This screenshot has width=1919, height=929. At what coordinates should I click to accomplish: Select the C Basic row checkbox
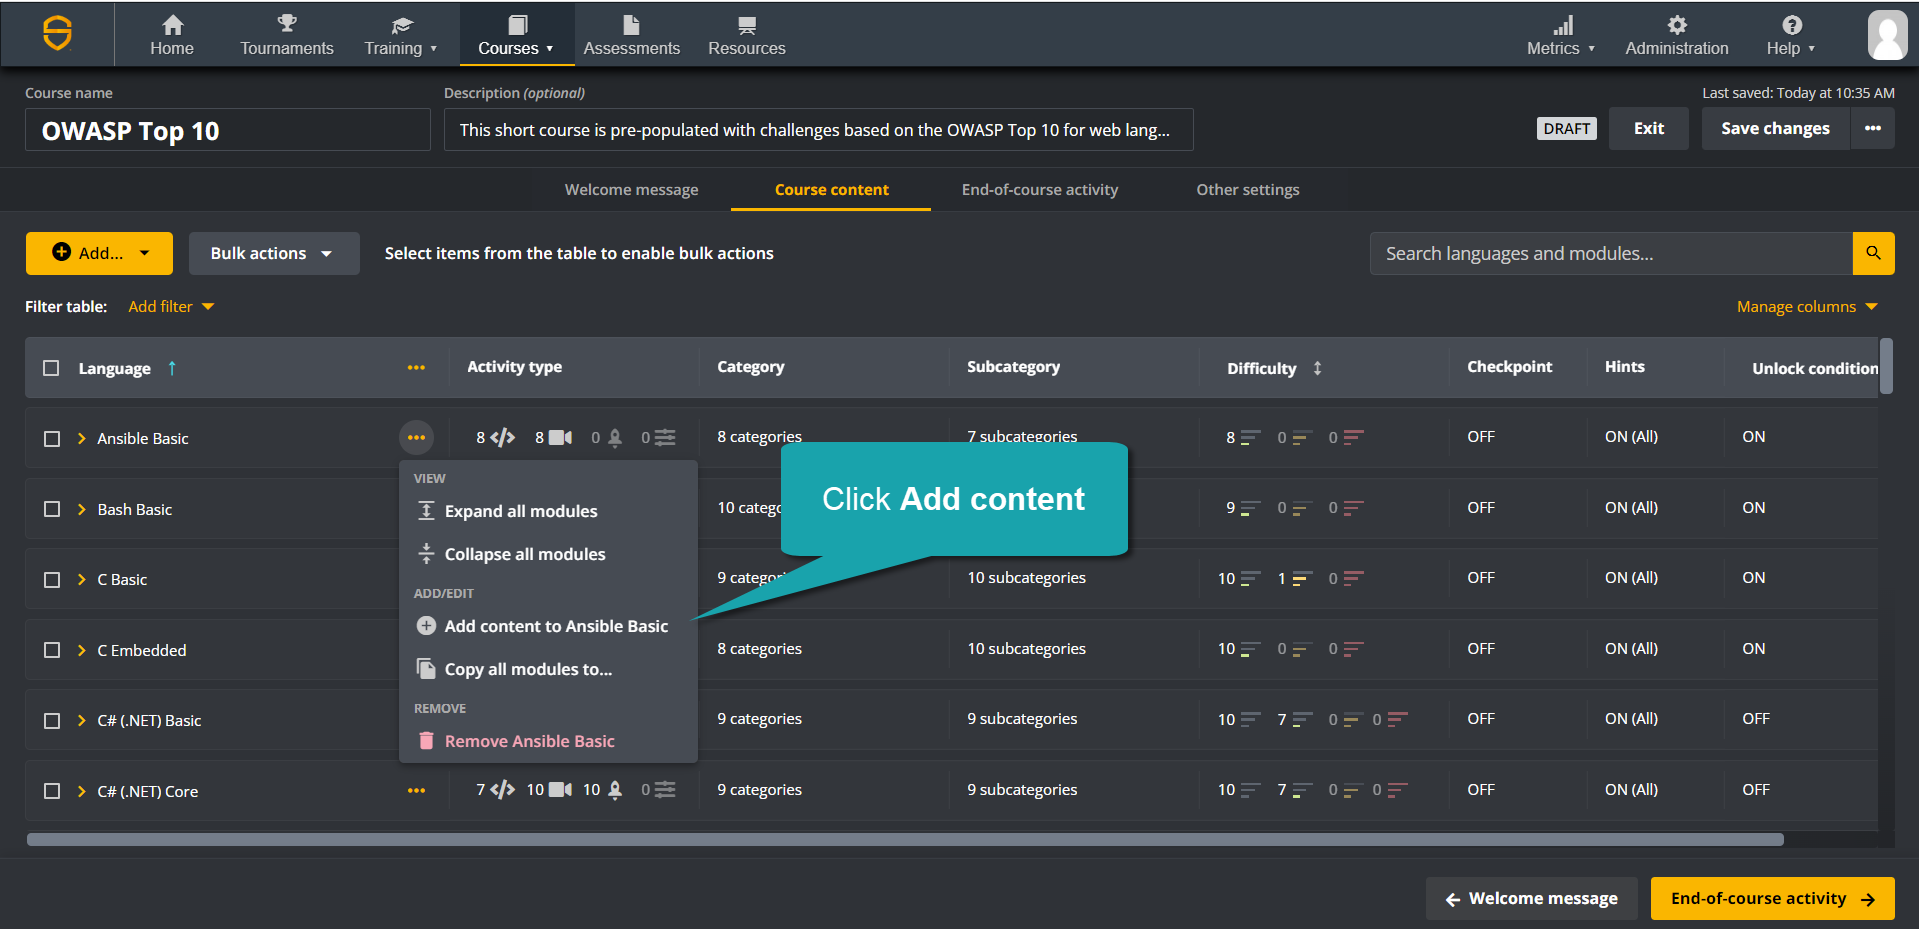[x=52, y=580]
